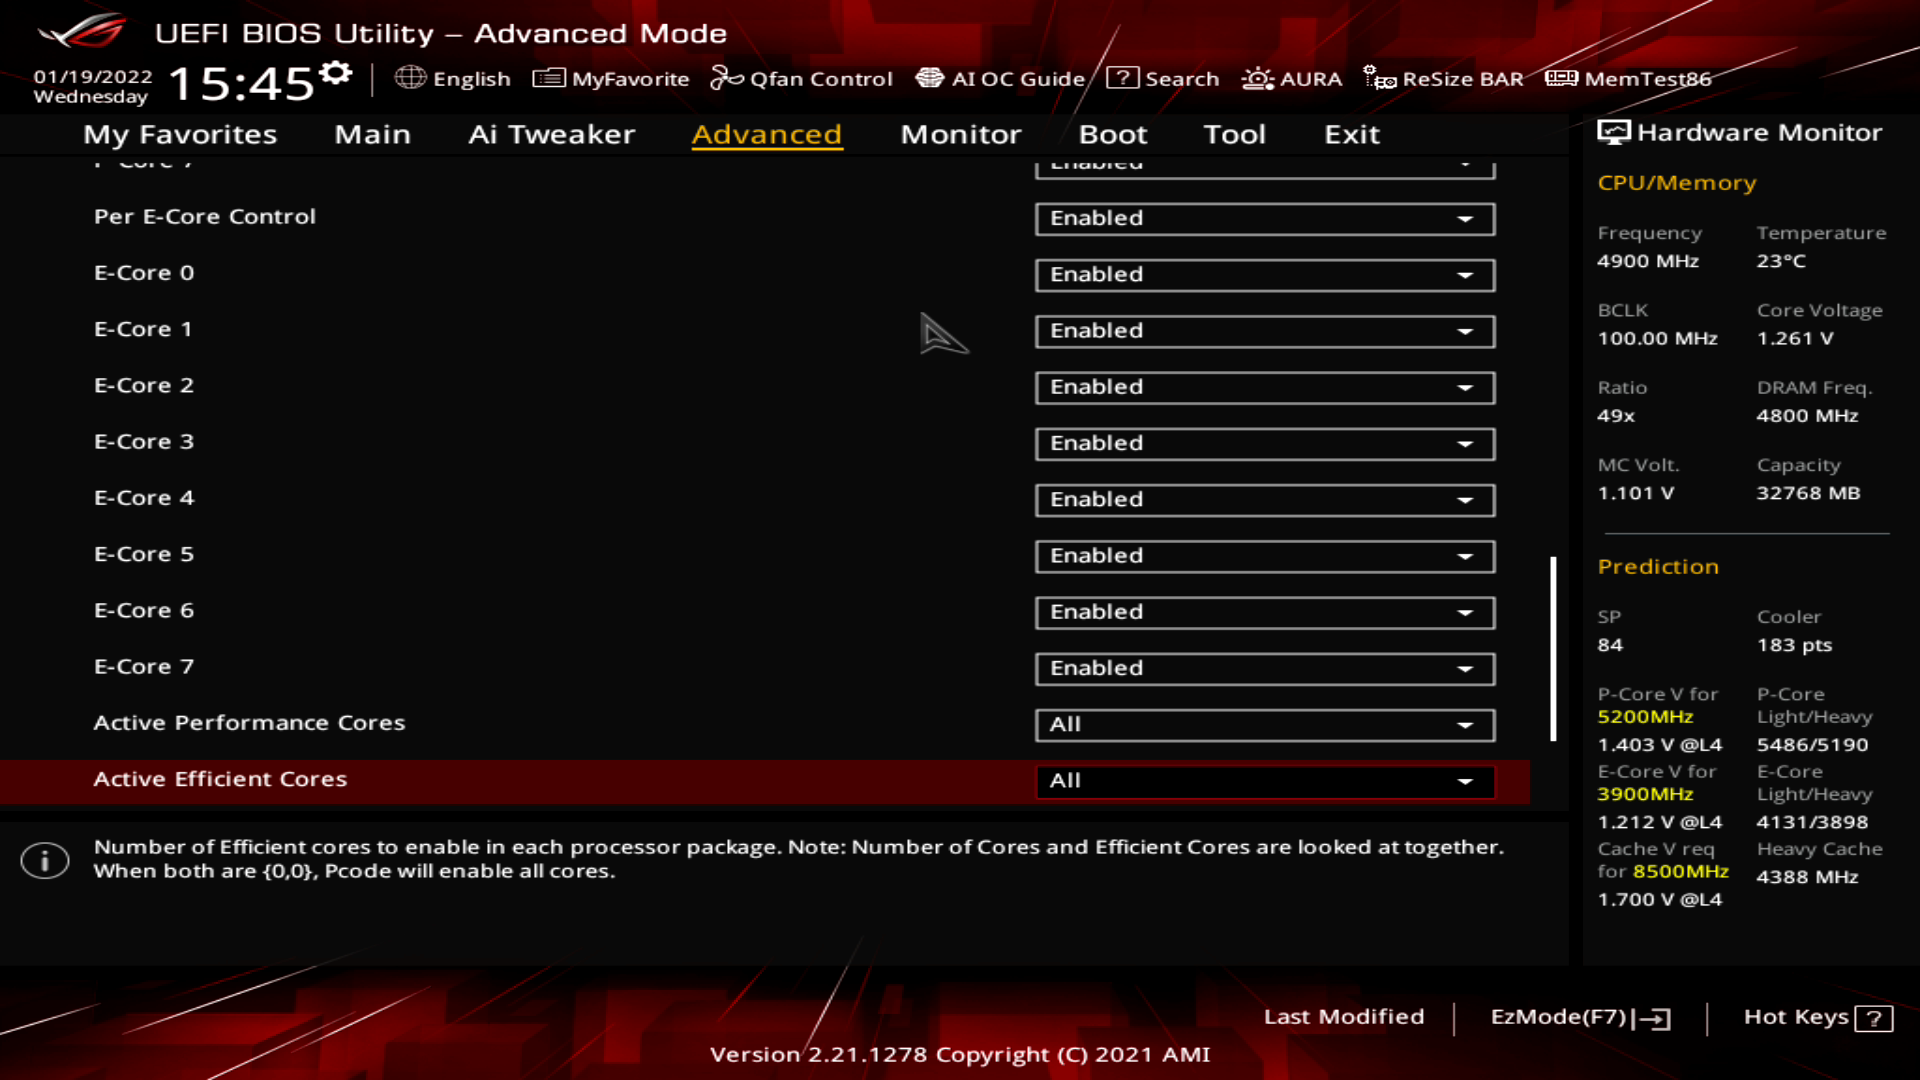Viewport: 1920px width, 1080px height.
Task: Expand Active Performance Cores dropdown
Action: (x=1466, y=724)
